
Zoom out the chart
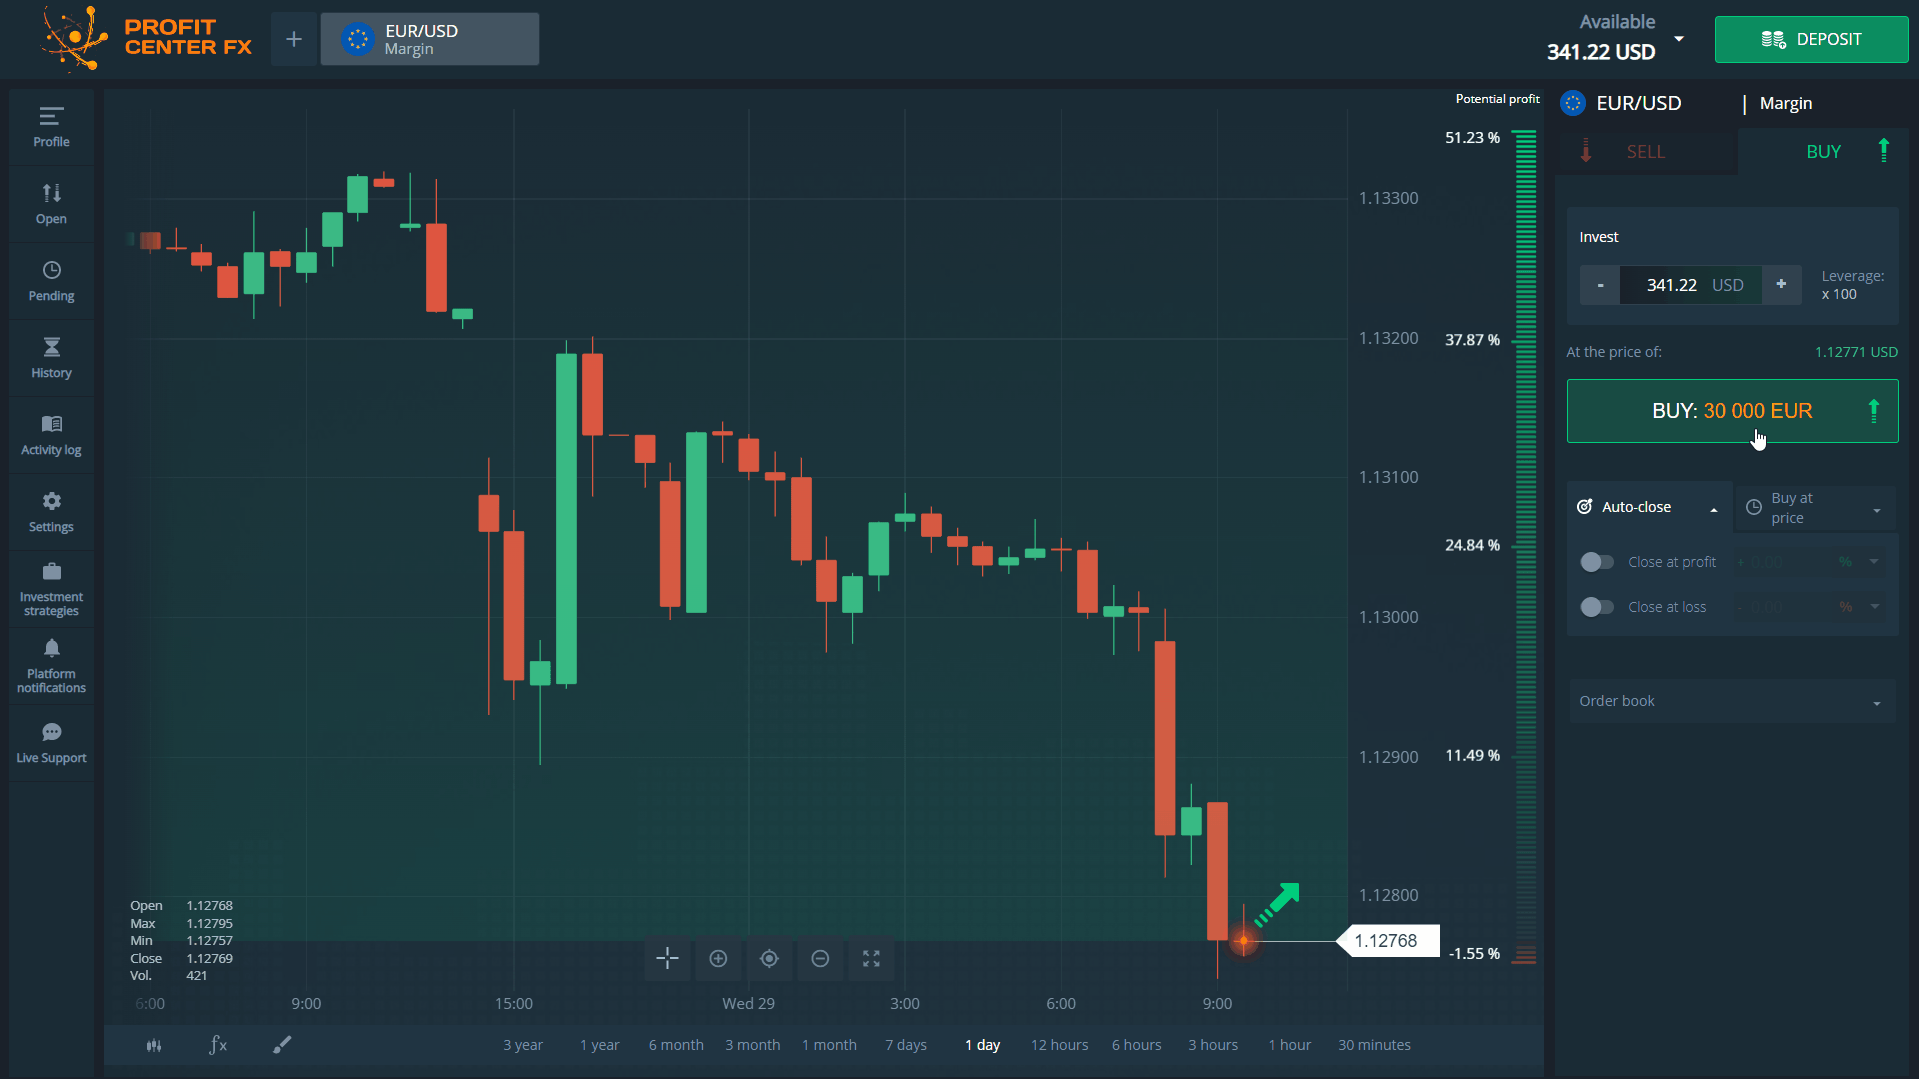pyautogui.click(x=820, y=958)
